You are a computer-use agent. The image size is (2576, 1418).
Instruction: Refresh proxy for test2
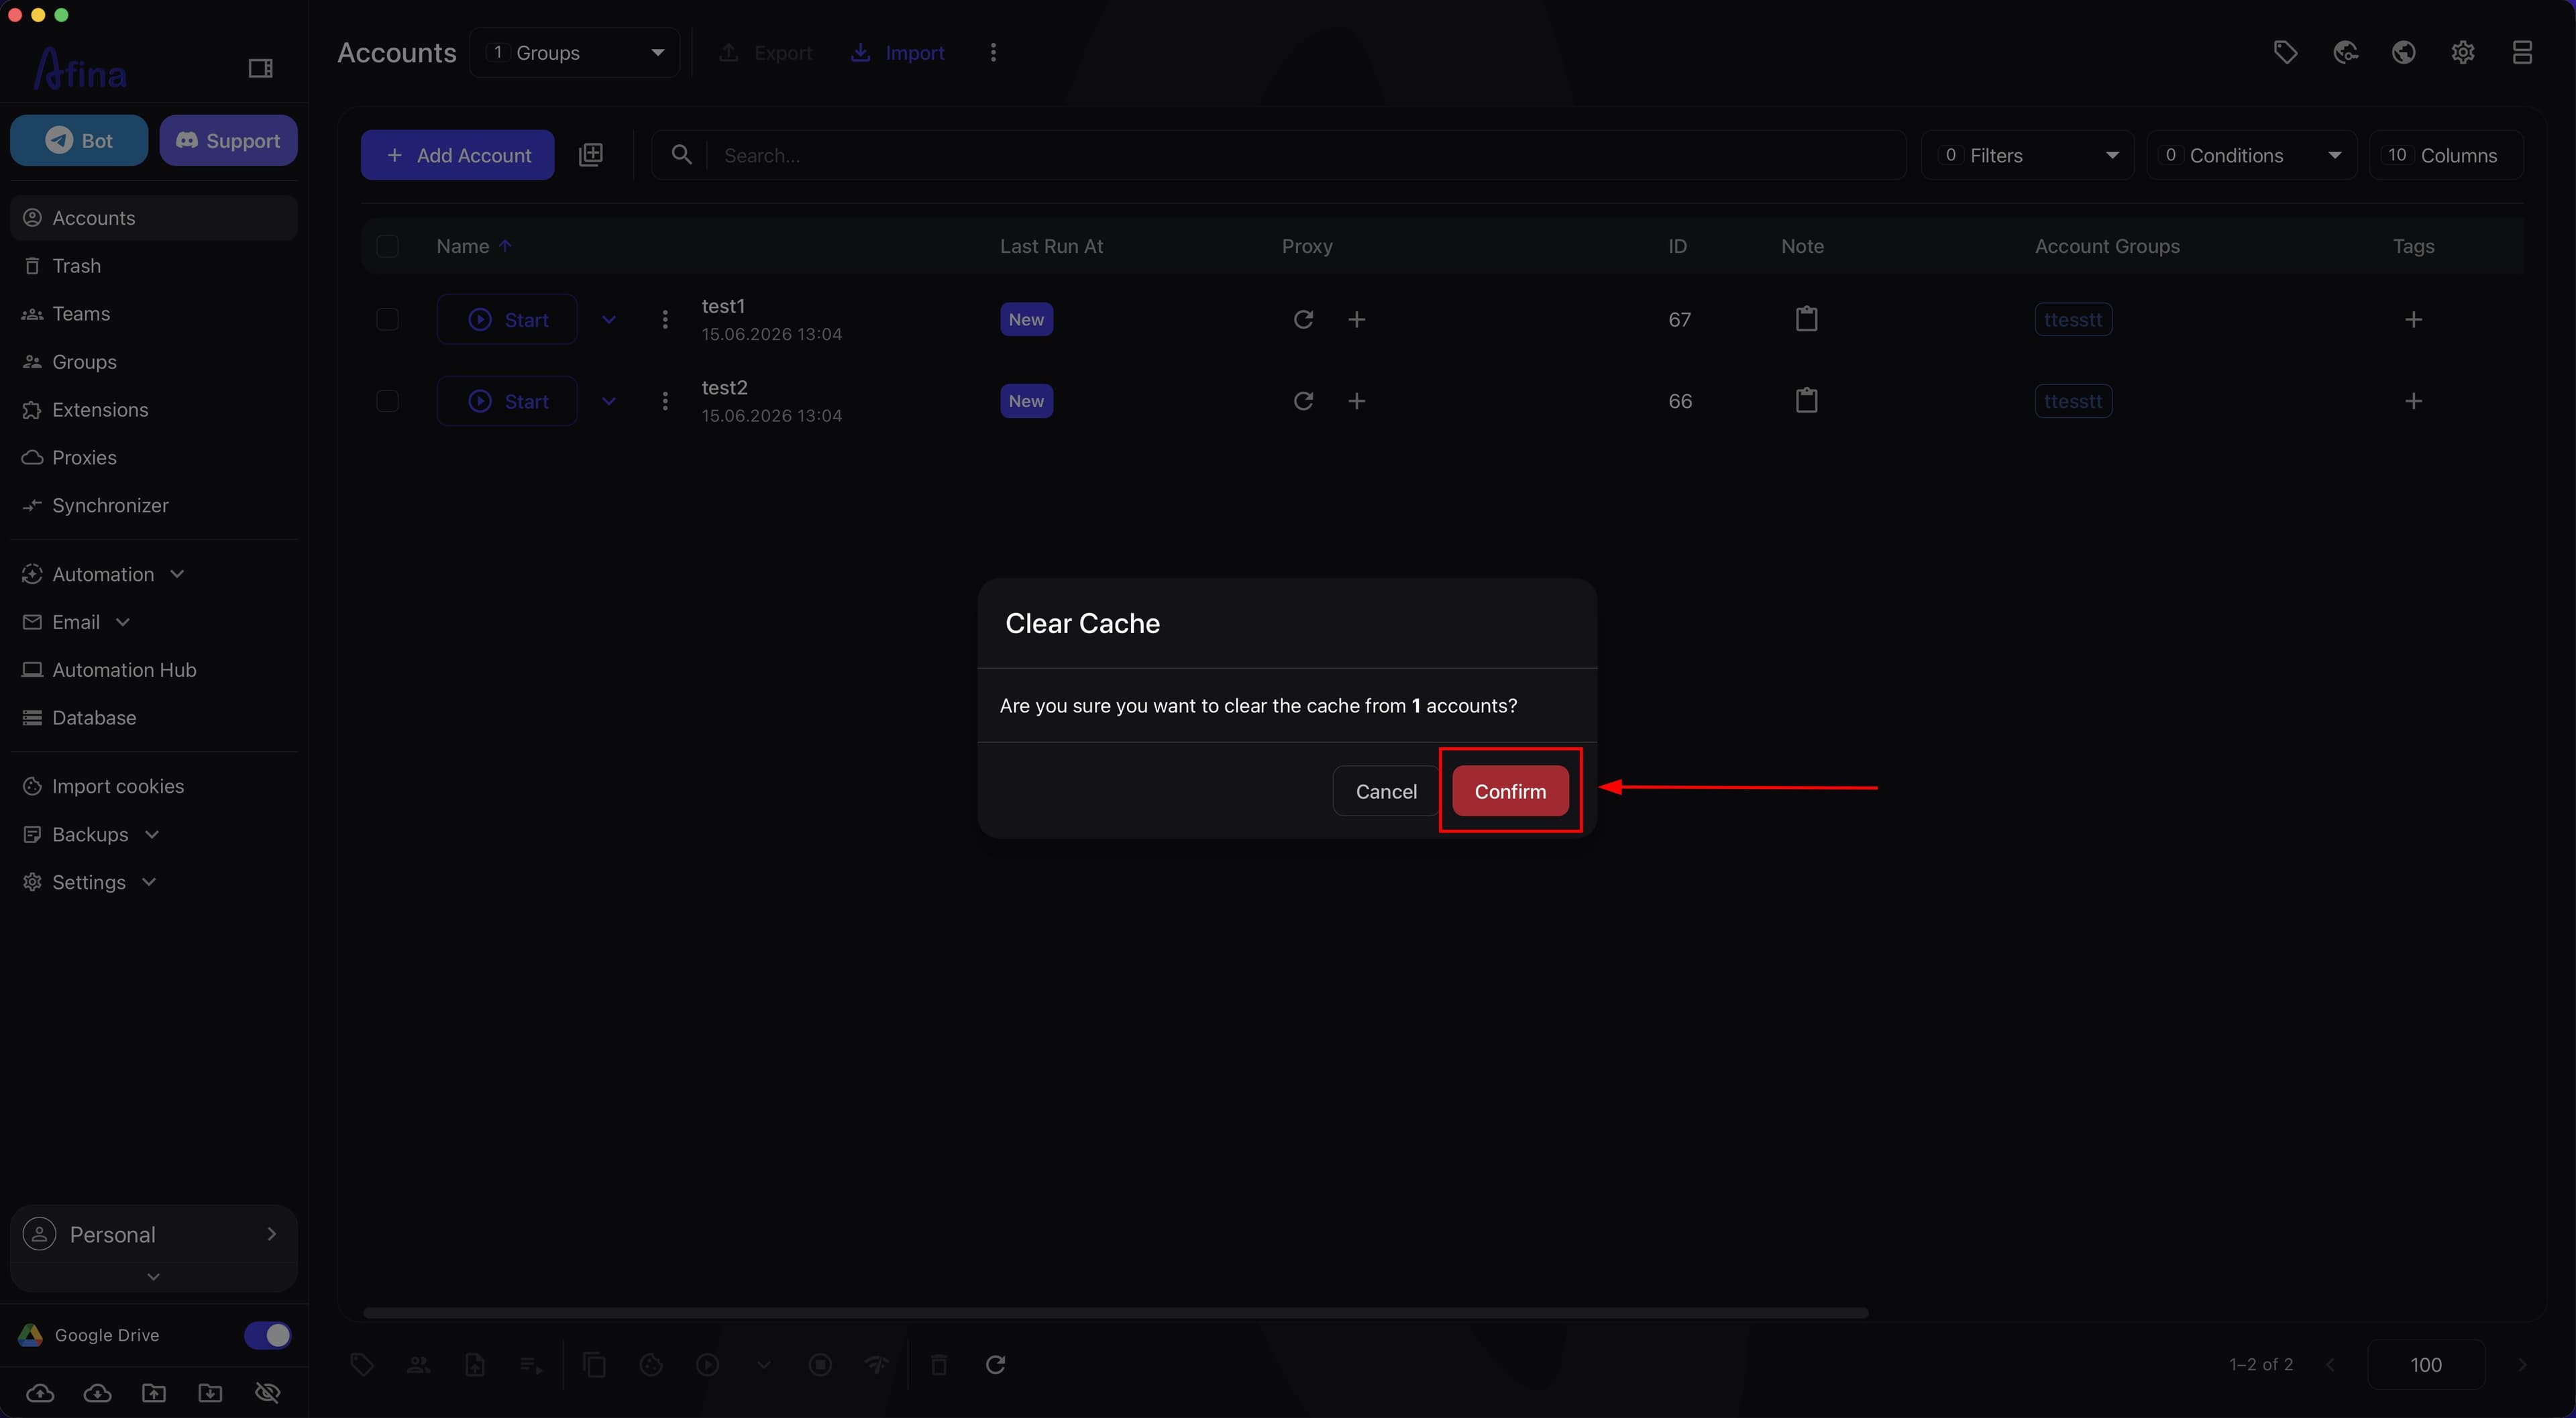tap(1303, 401)
